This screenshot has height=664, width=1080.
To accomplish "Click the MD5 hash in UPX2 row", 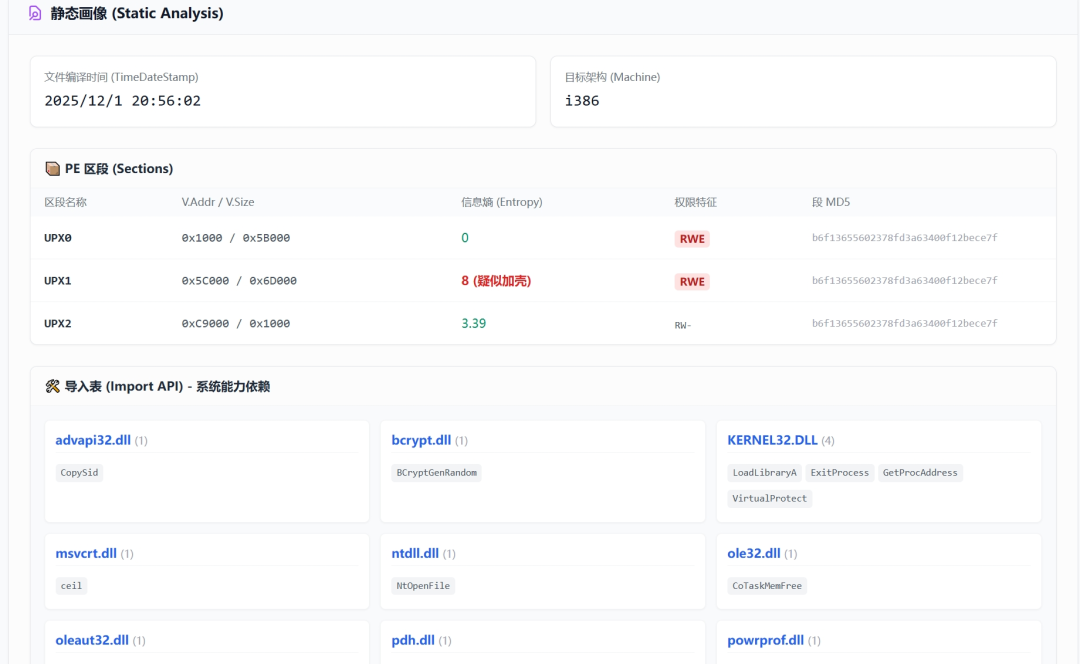I will click(904, 323).
